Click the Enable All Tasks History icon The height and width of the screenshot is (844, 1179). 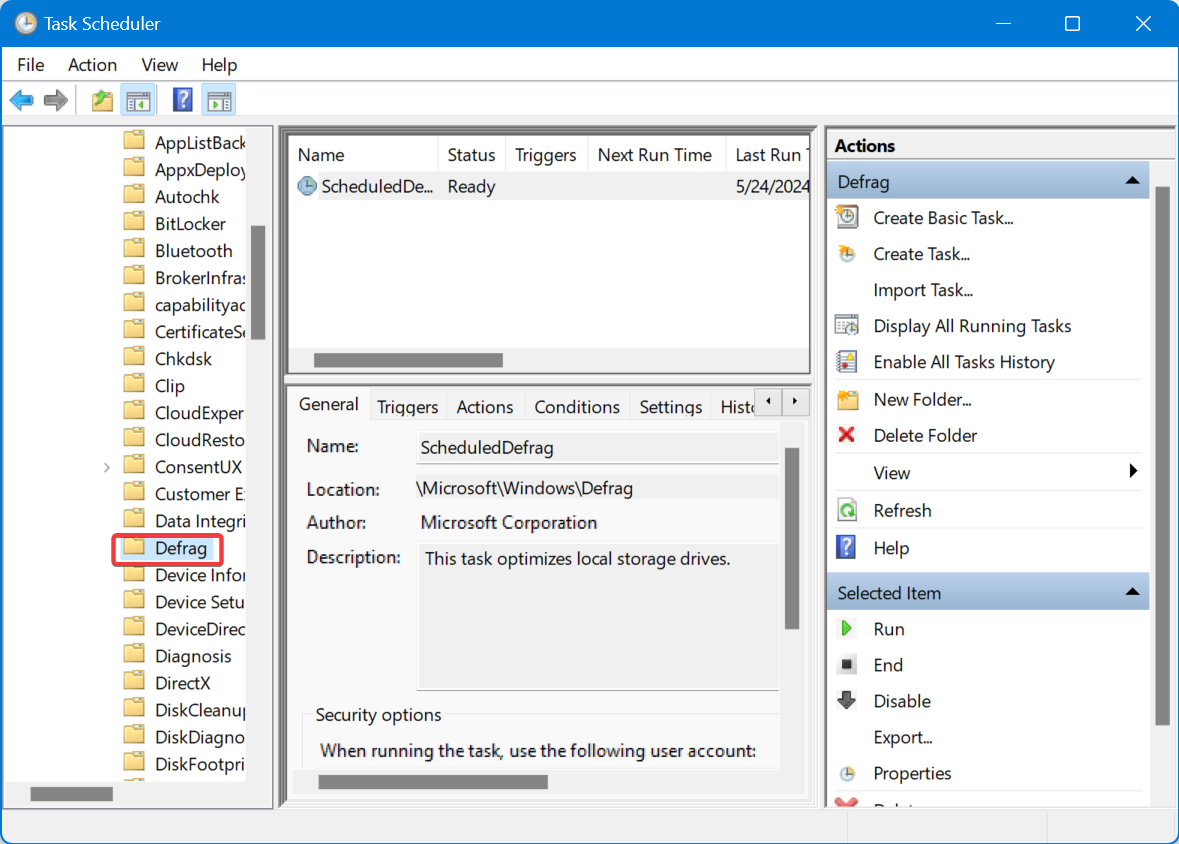pos(847,362)
